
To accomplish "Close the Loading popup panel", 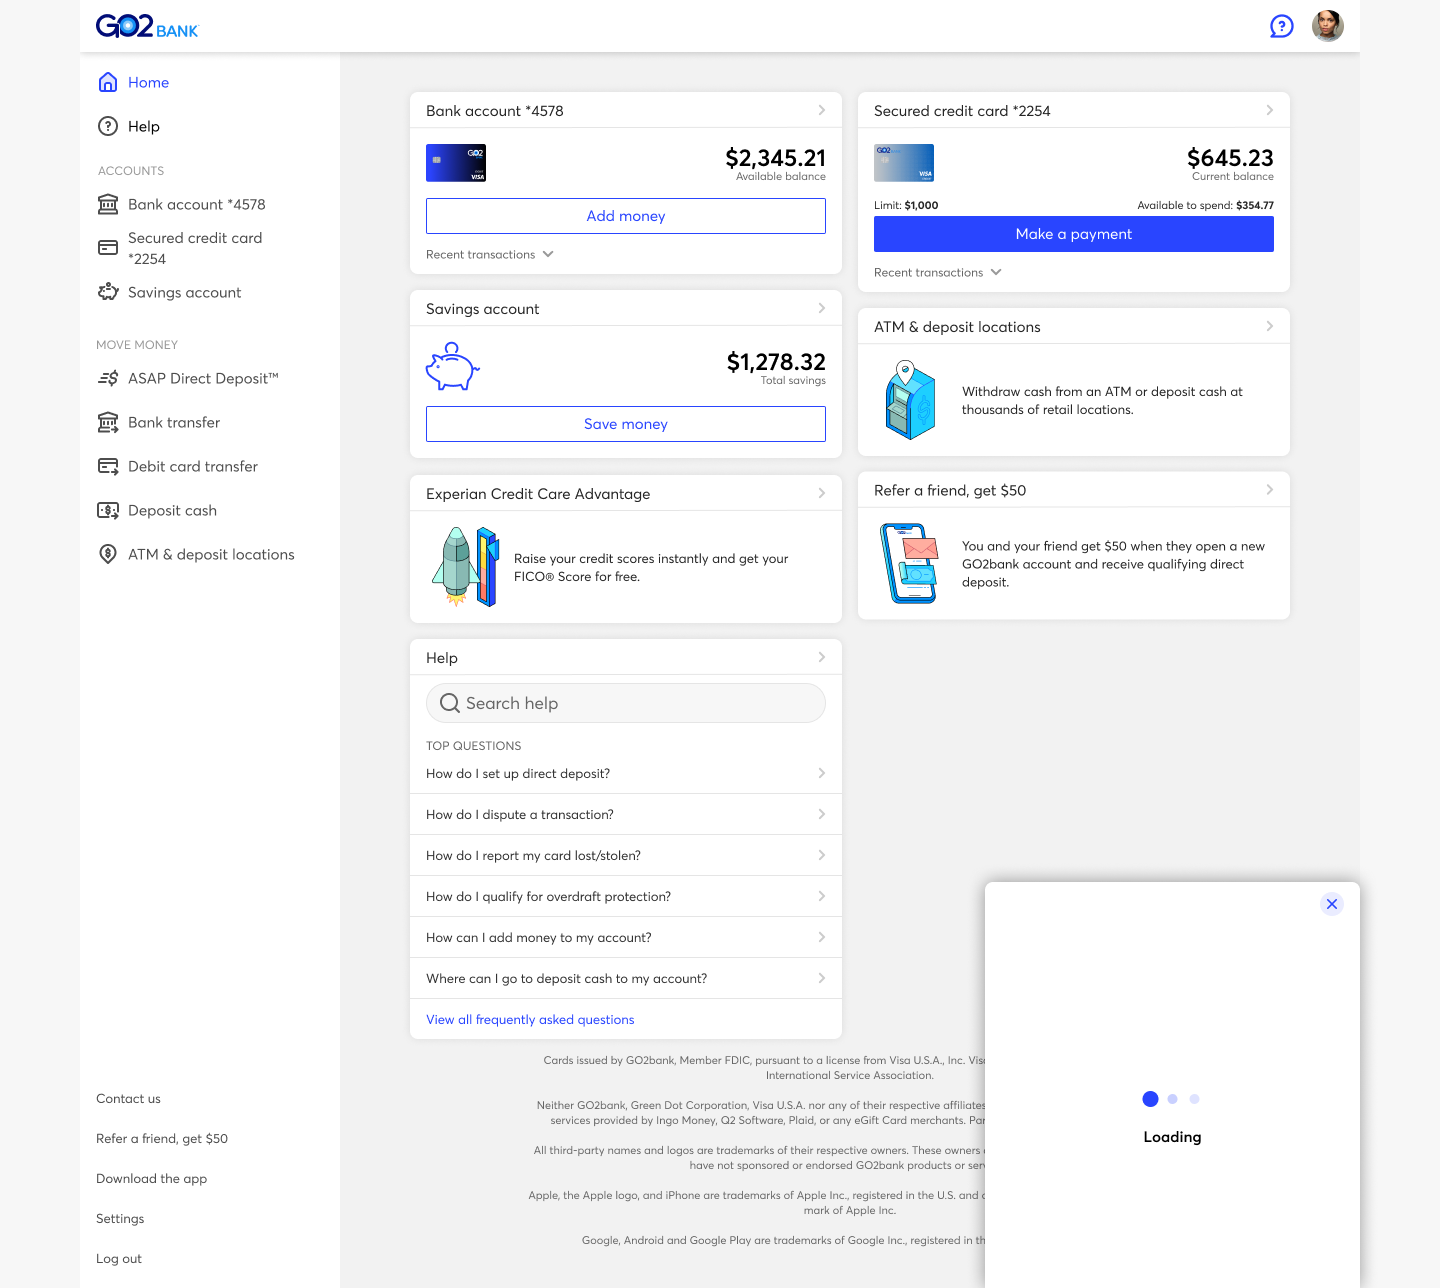I will [1331, 904].
